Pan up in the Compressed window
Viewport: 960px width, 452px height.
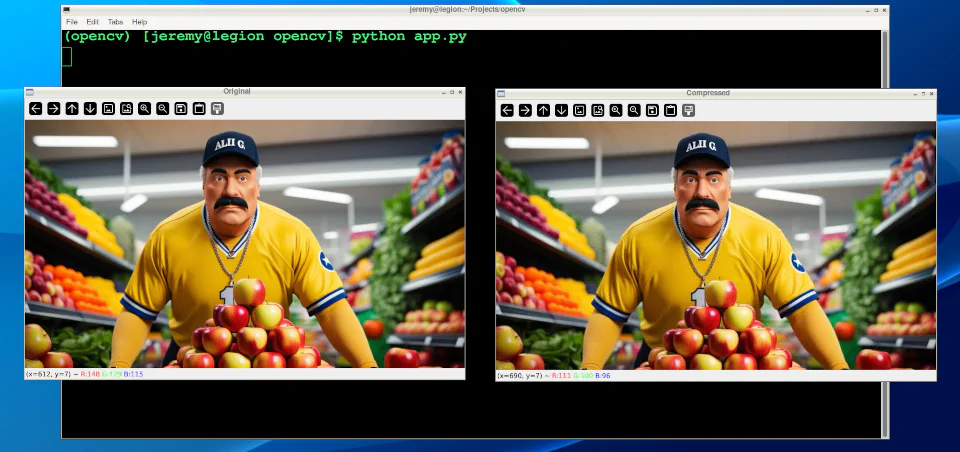(543, 110)
